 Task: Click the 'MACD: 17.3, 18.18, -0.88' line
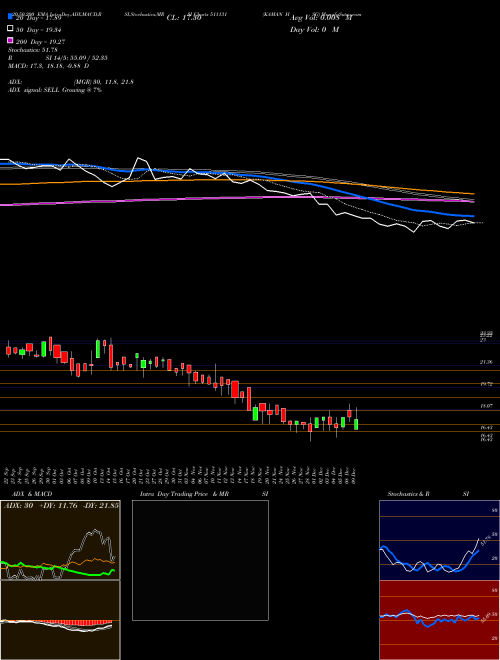click(46, 66)
